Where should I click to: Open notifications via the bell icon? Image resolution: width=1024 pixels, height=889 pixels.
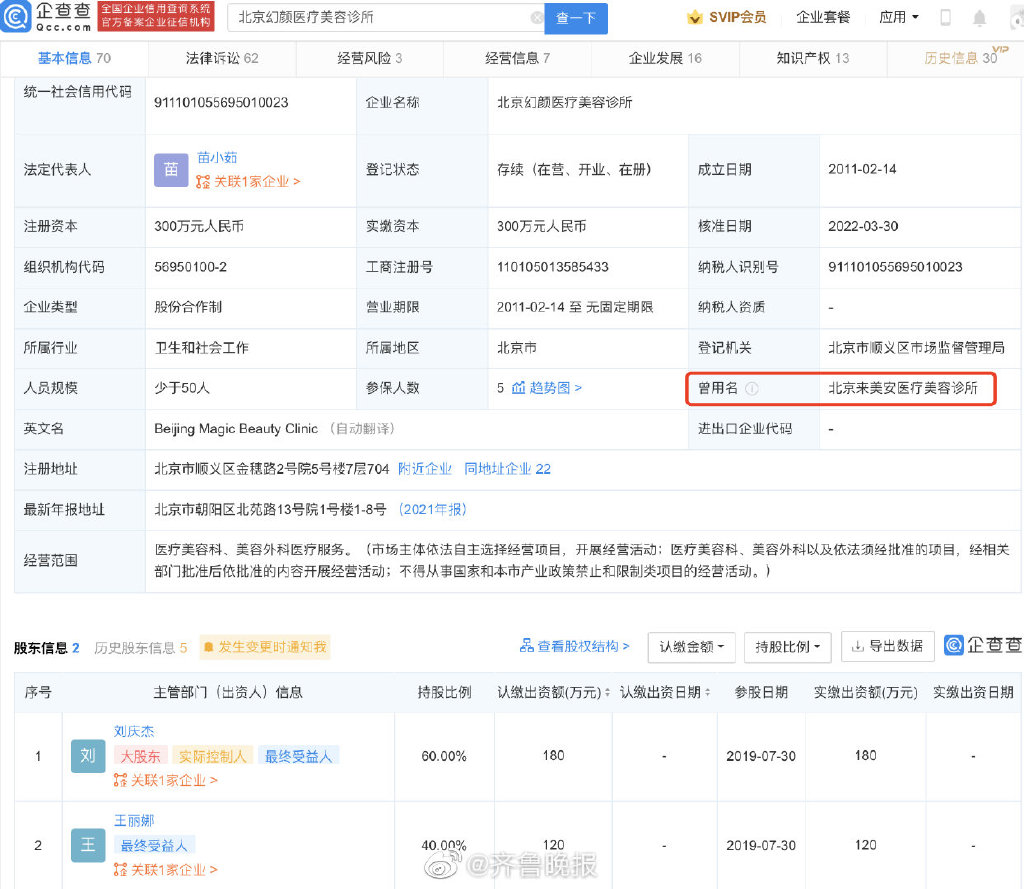click(980, 17)
